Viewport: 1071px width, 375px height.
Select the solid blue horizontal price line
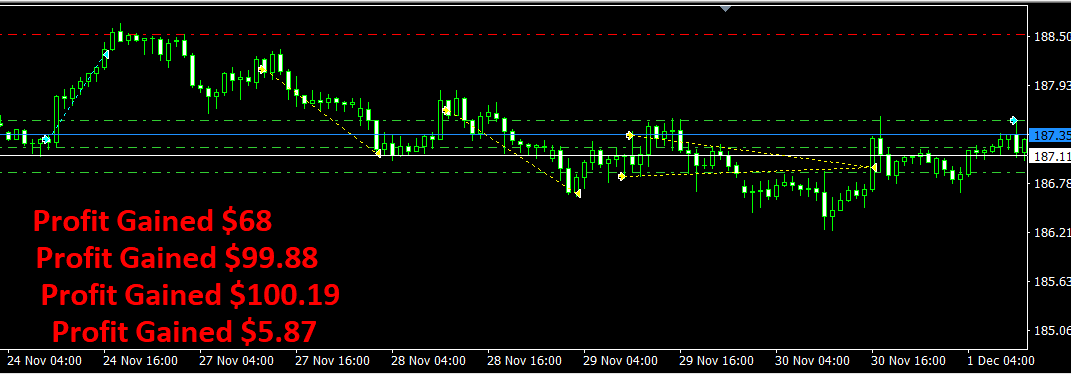coord(514,135)
